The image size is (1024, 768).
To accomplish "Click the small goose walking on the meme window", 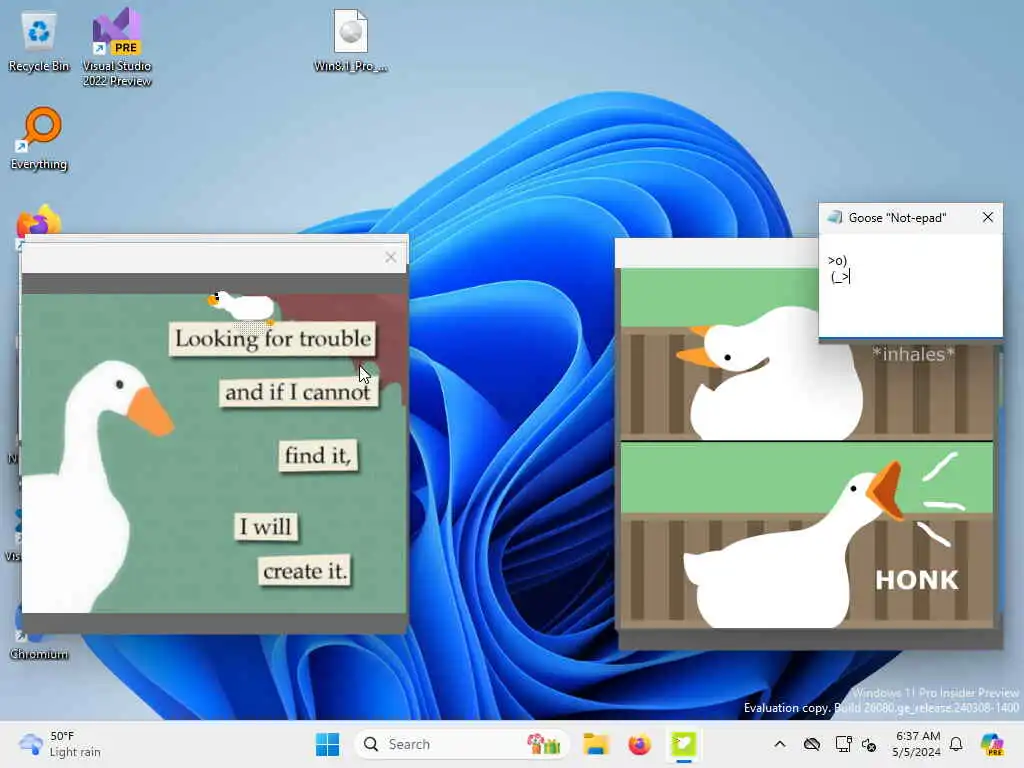I will coord(242,306).
